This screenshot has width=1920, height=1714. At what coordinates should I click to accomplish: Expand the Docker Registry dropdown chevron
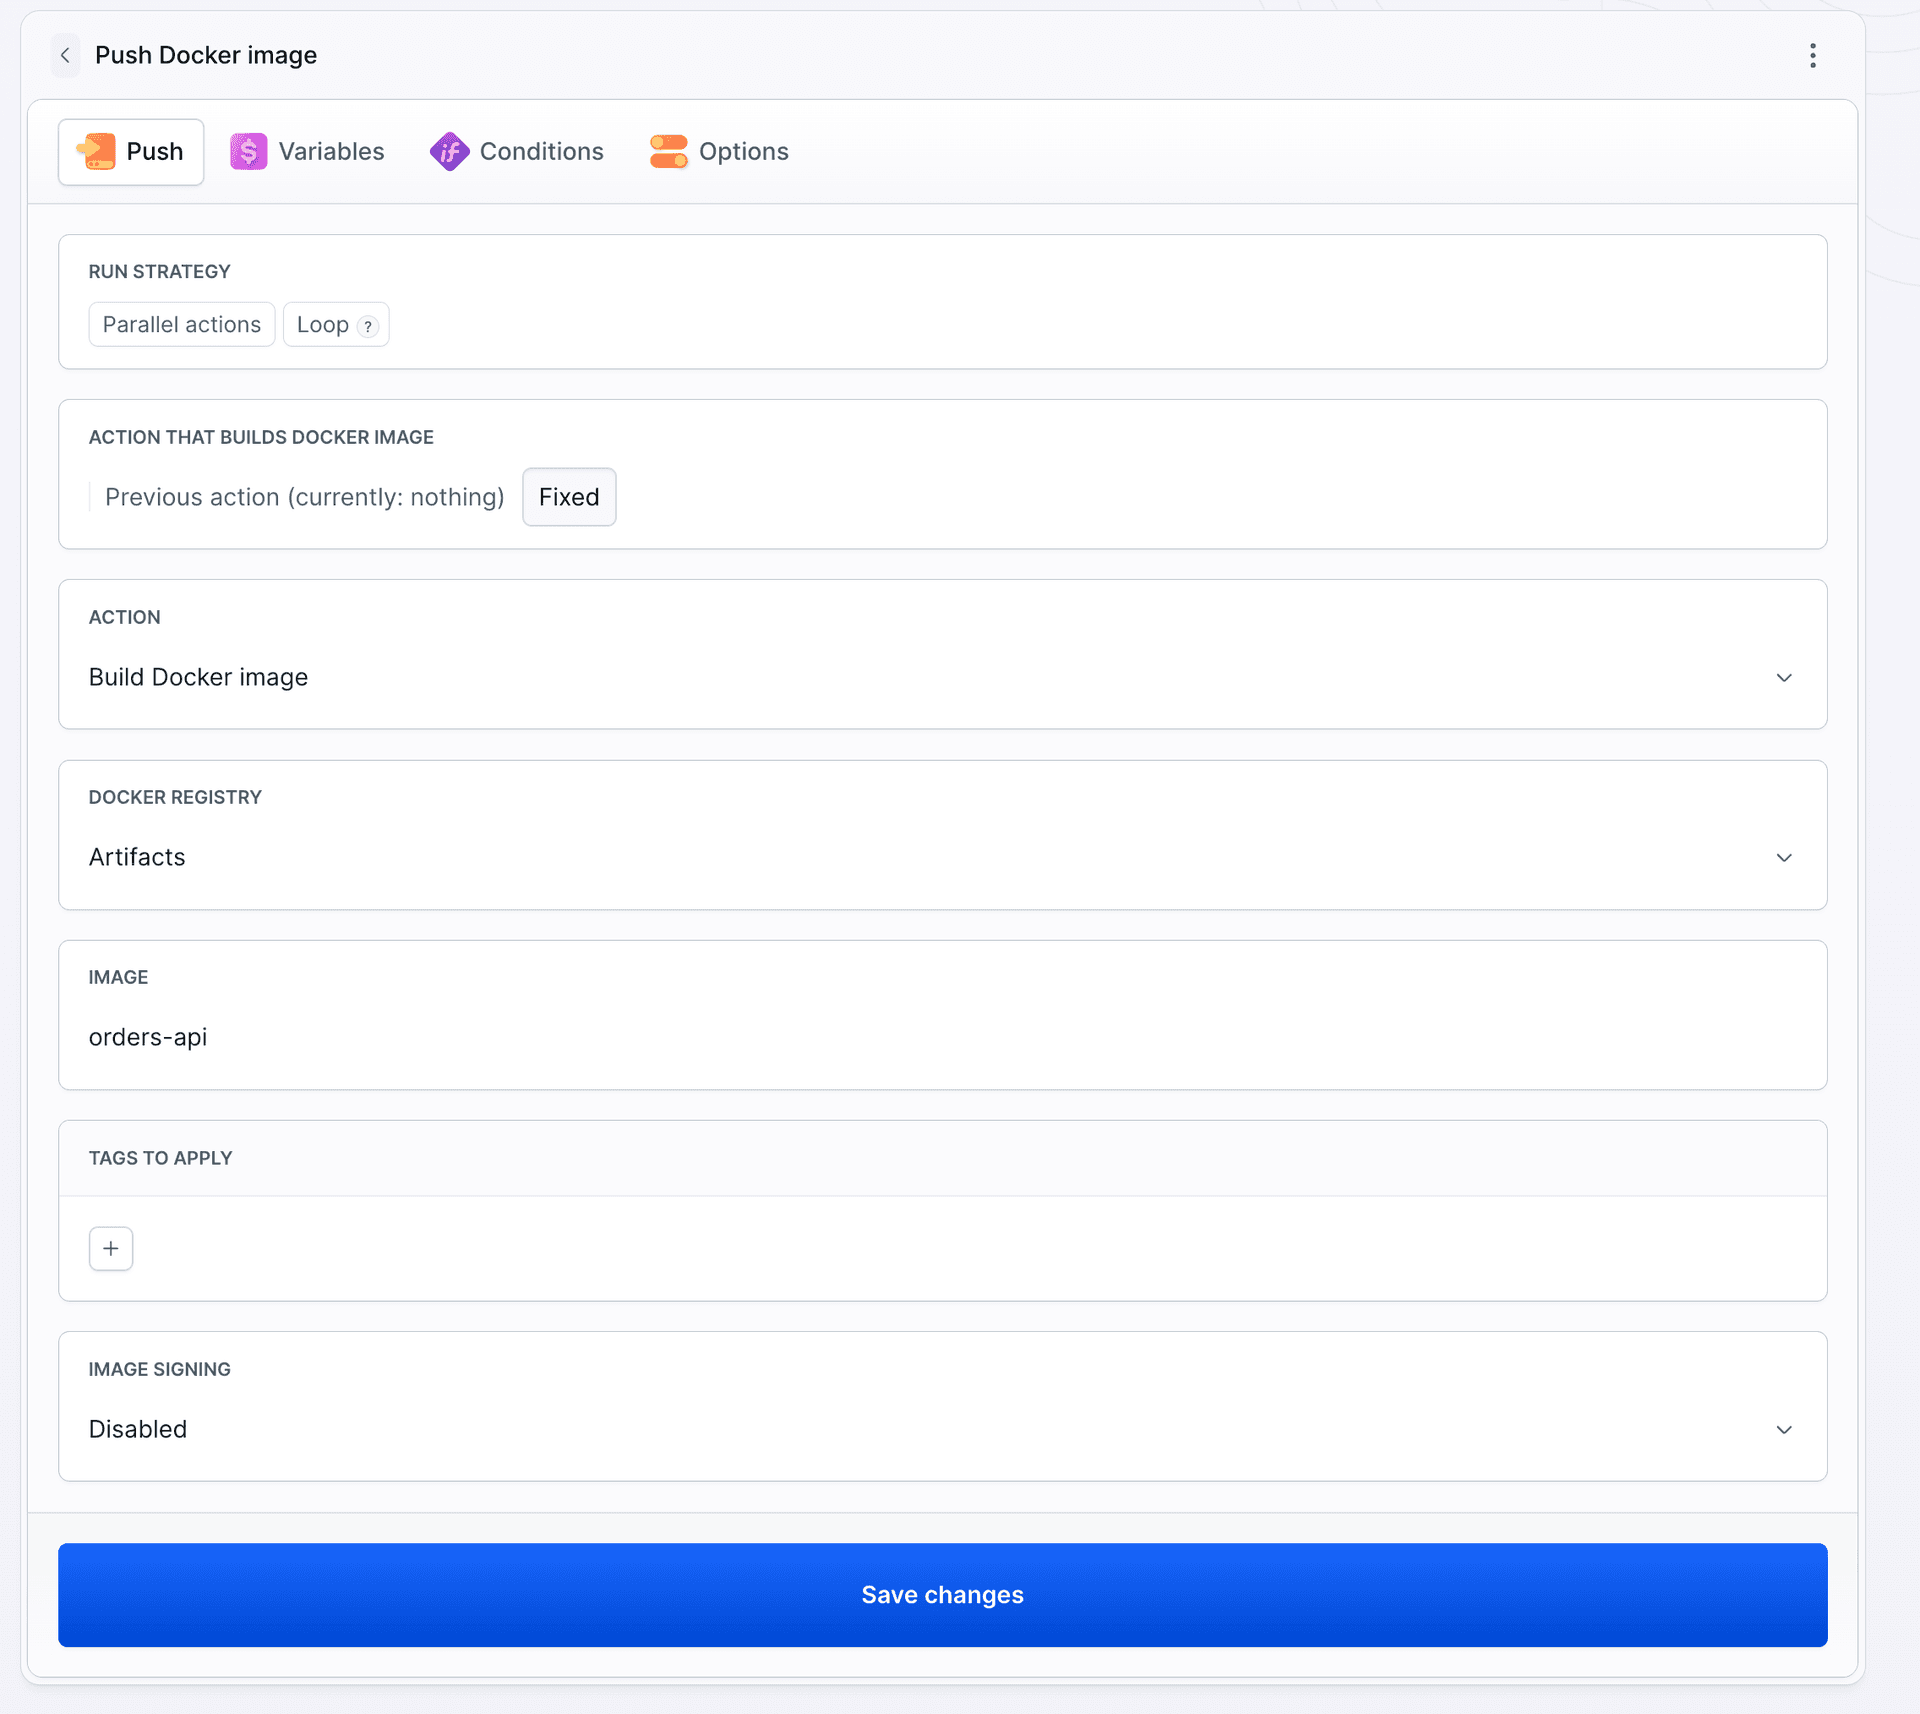(1783, 858)
